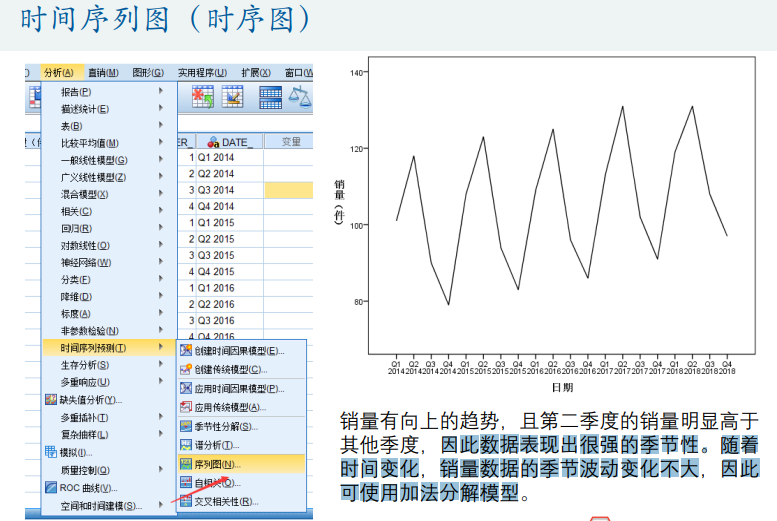
Task: Click the ROC 曲线 icon
Action: point(51,488)
